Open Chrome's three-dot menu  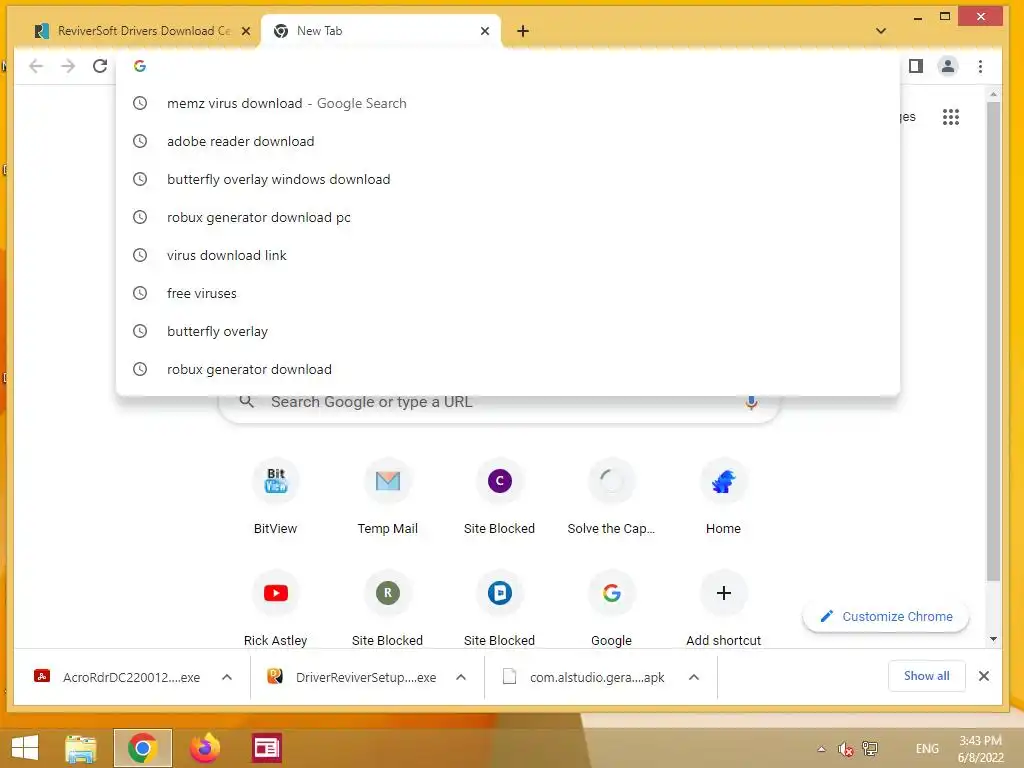coord(980,66)
